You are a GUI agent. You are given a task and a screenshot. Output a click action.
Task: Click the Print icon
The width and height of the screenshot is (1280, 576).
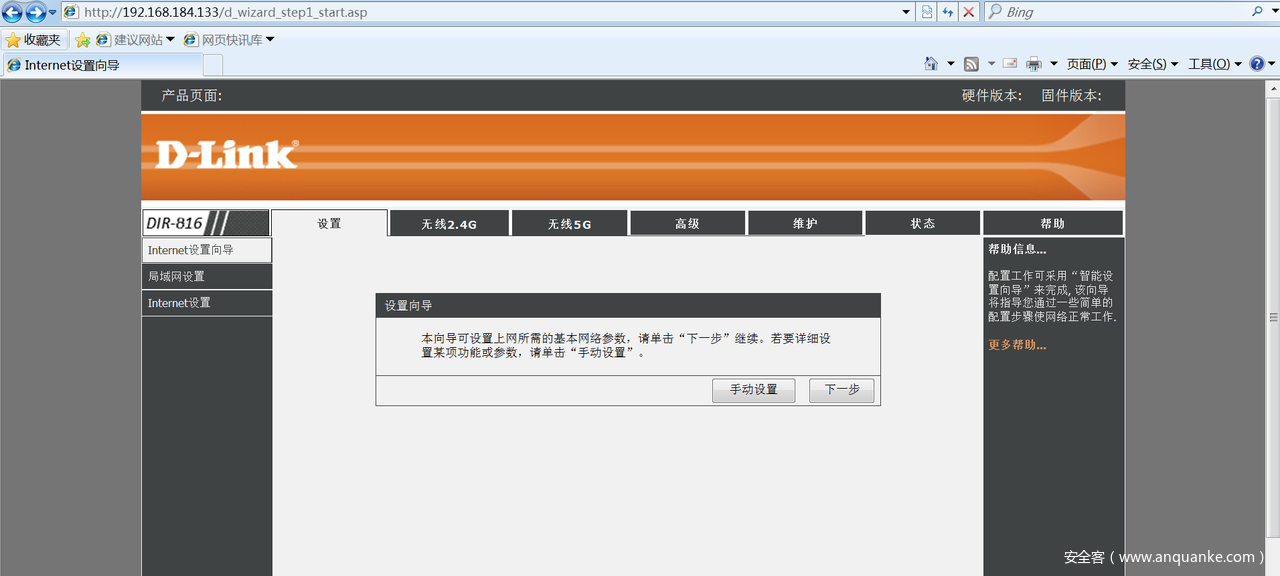pos(1034,64)
